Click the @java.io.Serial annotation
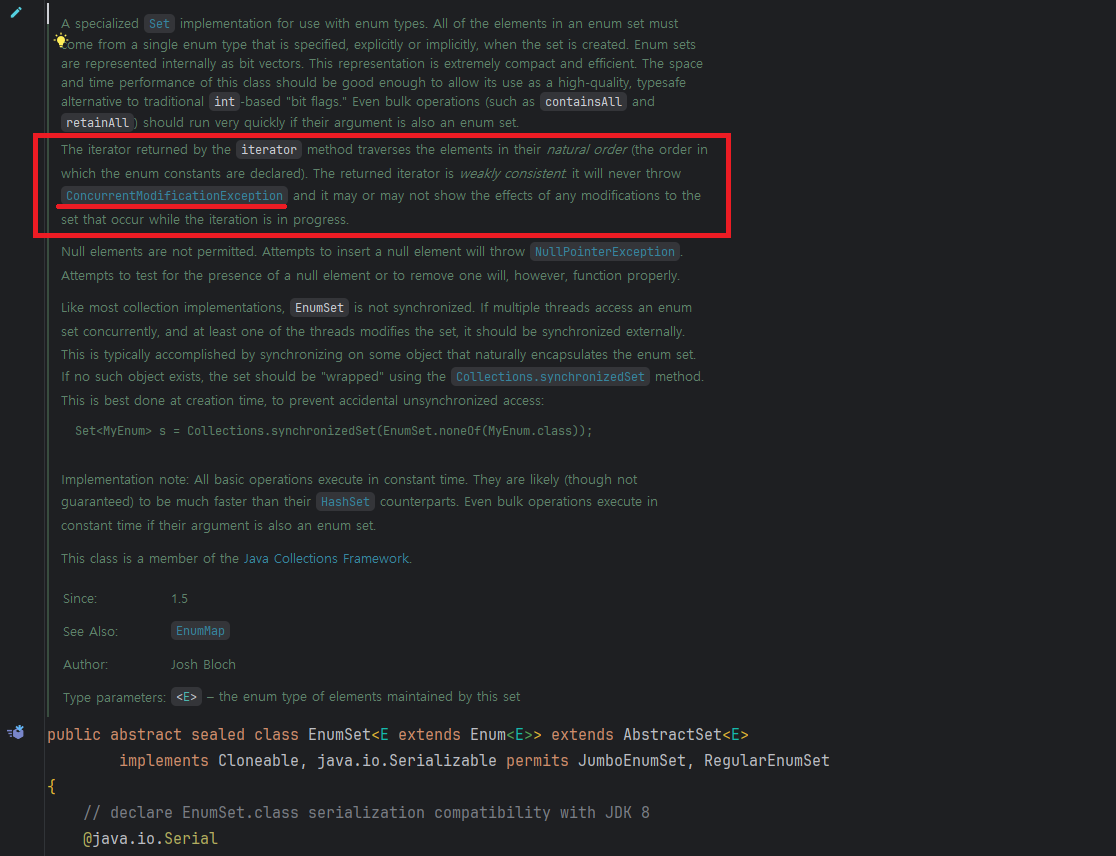Screen dimensions: 1116x856 [x=150, y=839]
